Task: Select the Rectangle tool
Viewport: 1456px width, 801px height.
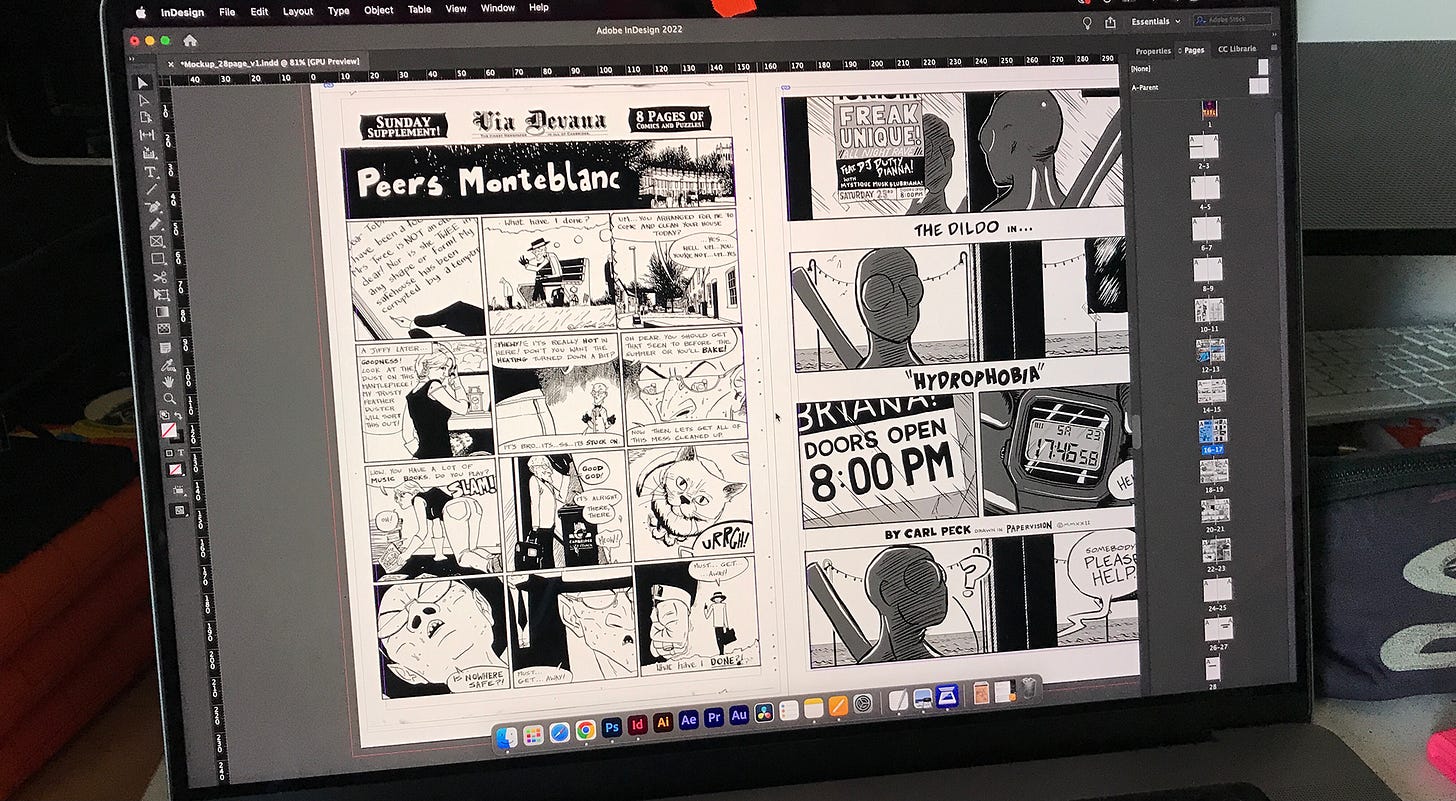Action: [x=159, y=257]
